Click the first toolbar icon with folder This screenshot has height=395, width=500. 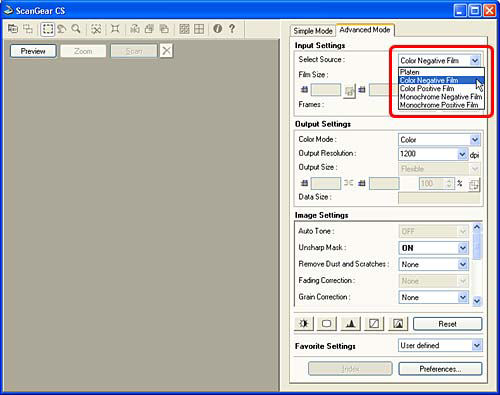(x=13, y=29)
